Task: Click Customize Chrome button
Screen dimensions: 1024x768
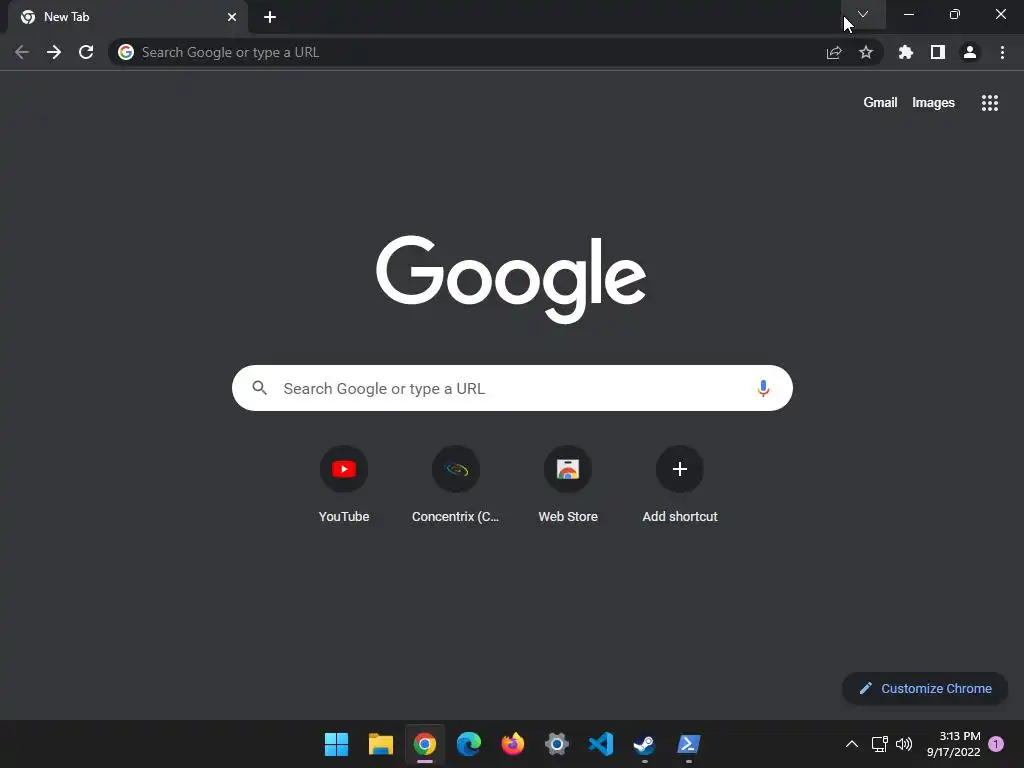Action: 925,688
